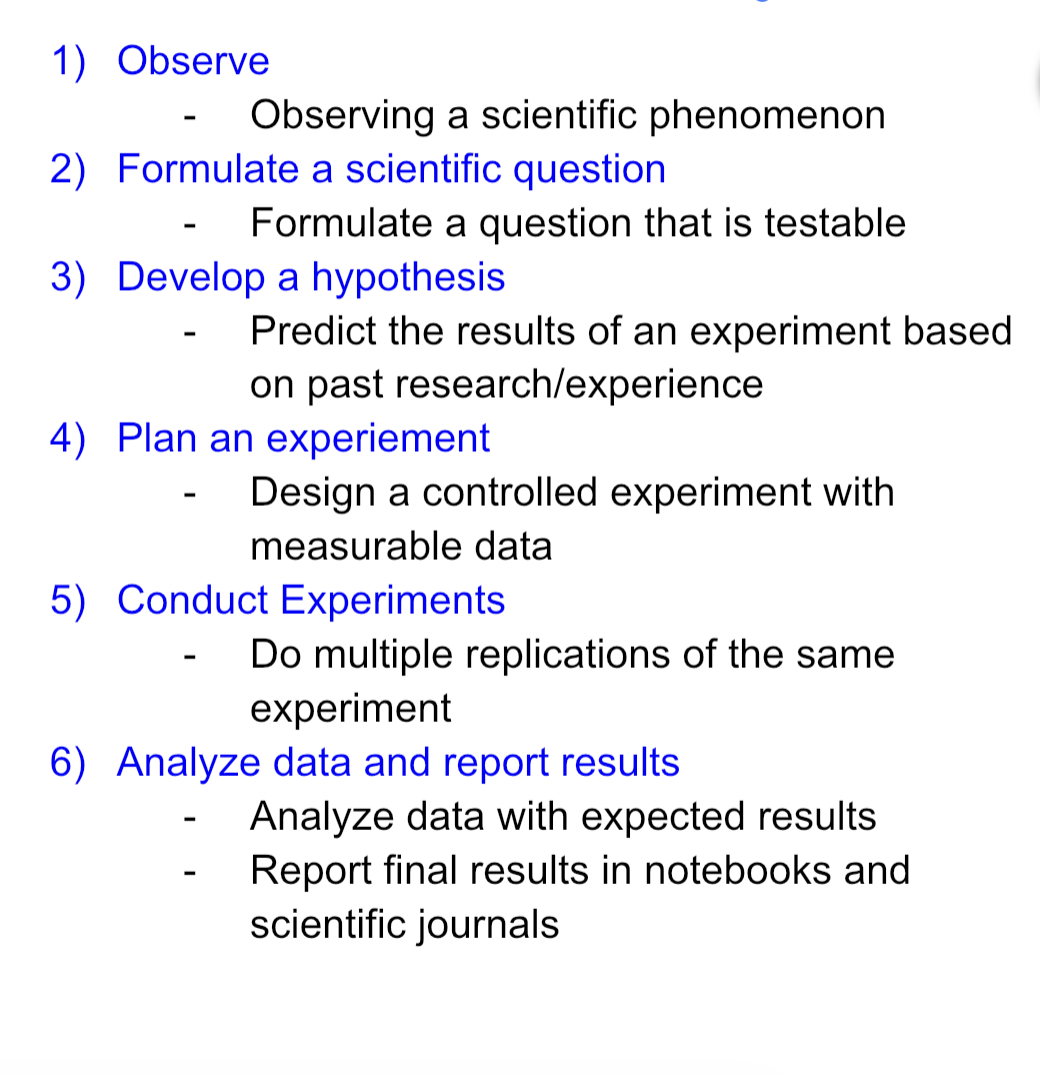1040x1075 pixels.
Task: Click the list number '6)'
Action: pos(69,763)
